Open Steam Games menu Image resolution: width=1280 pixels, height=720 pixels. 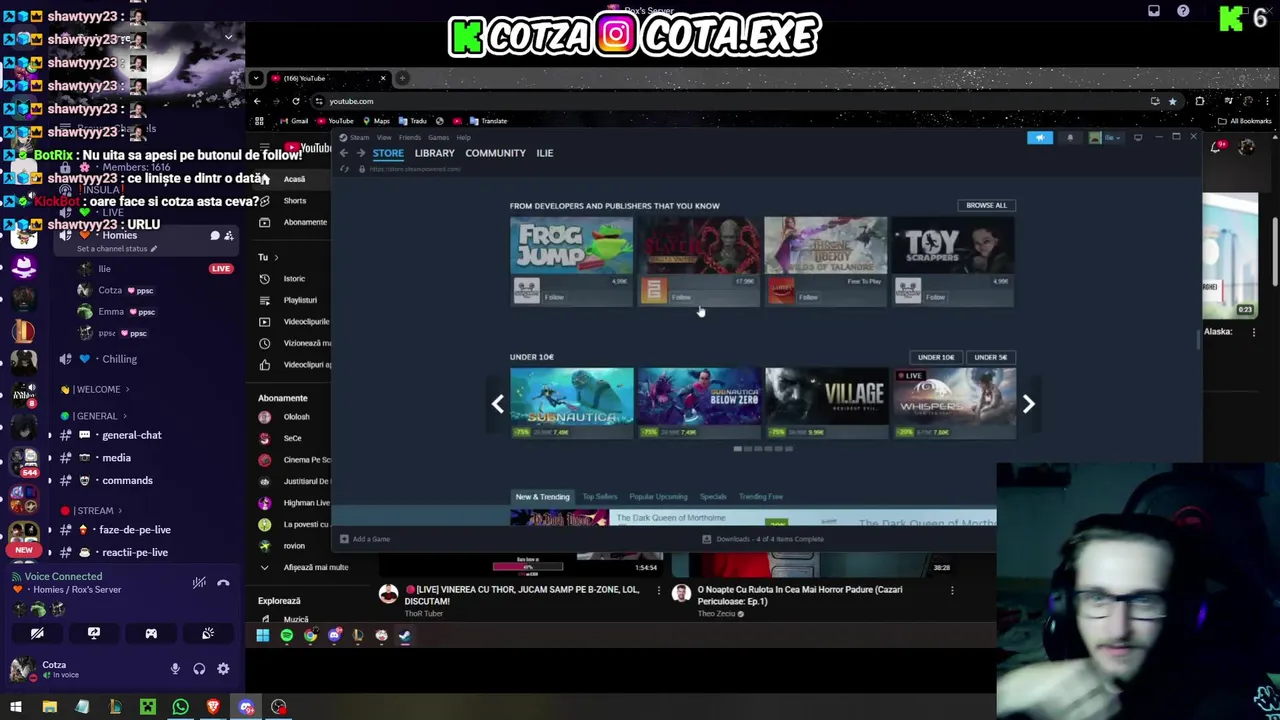click(436, 138)
